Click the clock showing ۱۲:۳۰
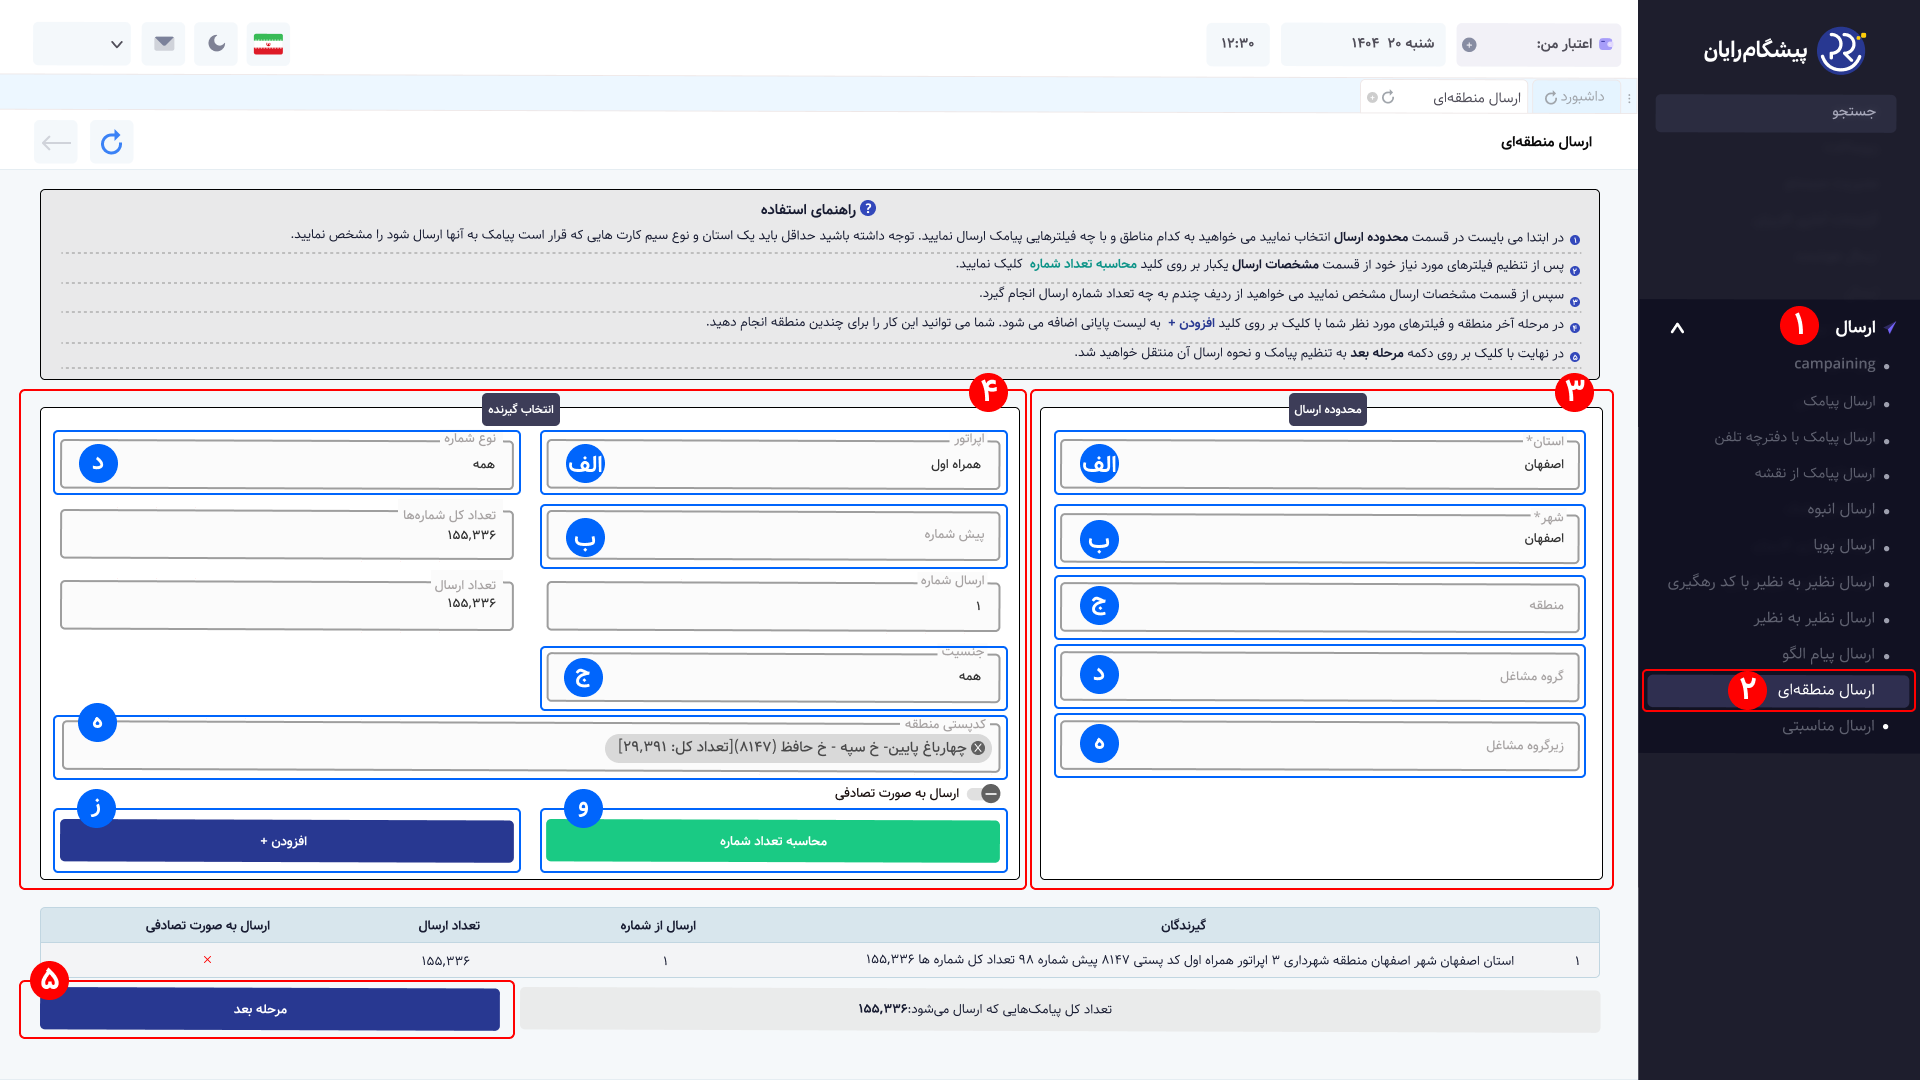This screenshot has width=1920, height=1080. (x=1237, y=44)
